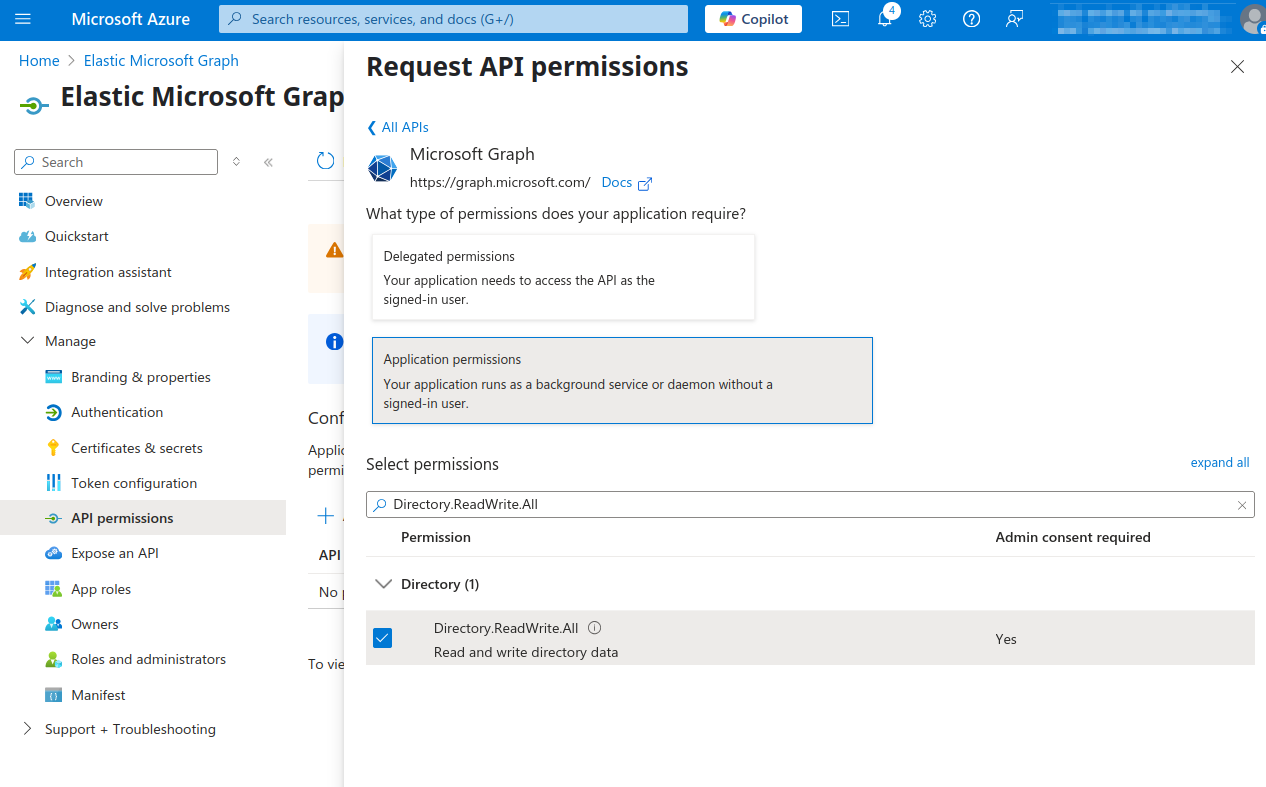Image resolution: width=1266 pixels, height=787 pixels.
Task: Clear the Directory.ReadWrite.All search query
Action: click(x=1242, y=504)
